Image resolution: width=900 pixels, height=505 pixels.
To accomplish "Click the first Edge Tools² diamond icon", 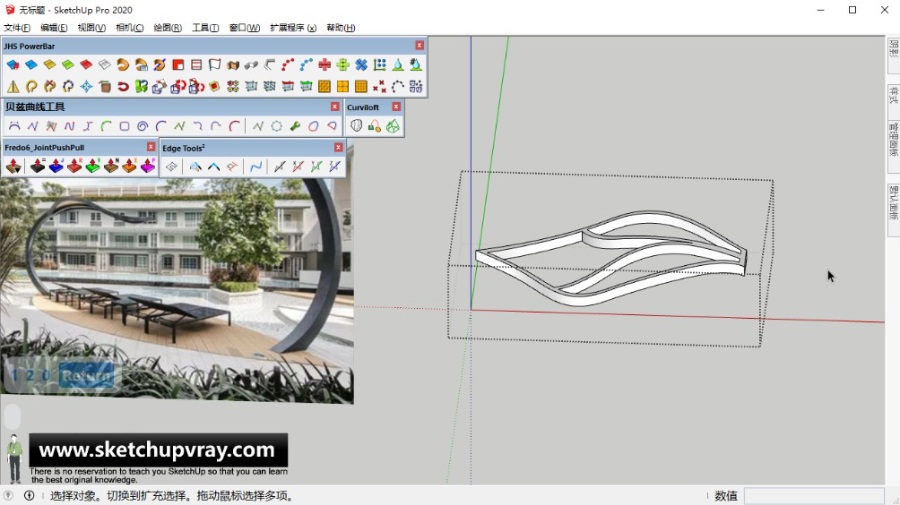I will [172, 167].
